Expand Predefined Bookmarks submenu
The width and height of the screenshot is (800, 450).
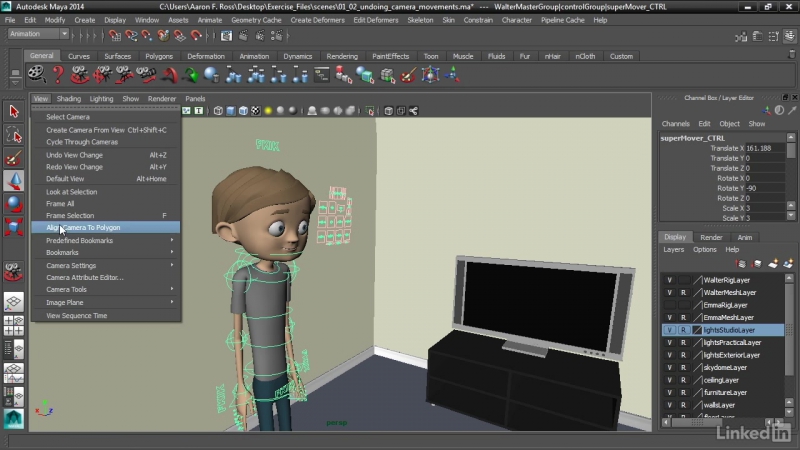coord(106,240)
